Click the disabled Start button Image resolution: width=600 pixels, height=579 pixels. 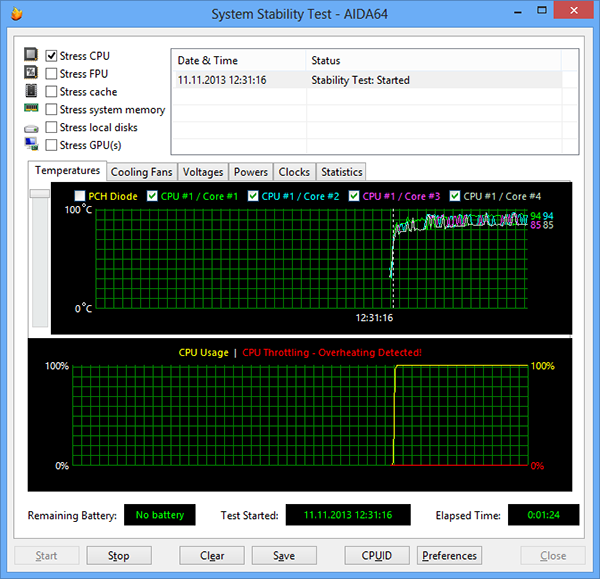47,555
